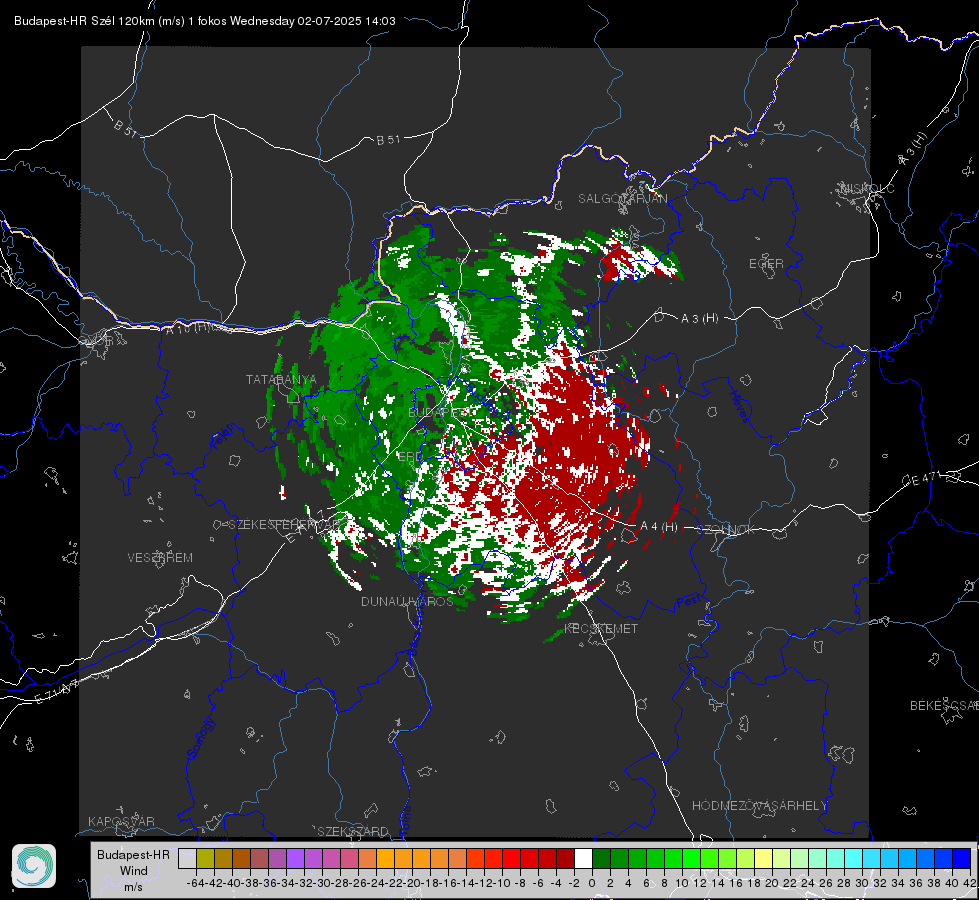The image size is (979, 900).
Task: Click the SALGÓTARJÁN city label
Action: 622,199
